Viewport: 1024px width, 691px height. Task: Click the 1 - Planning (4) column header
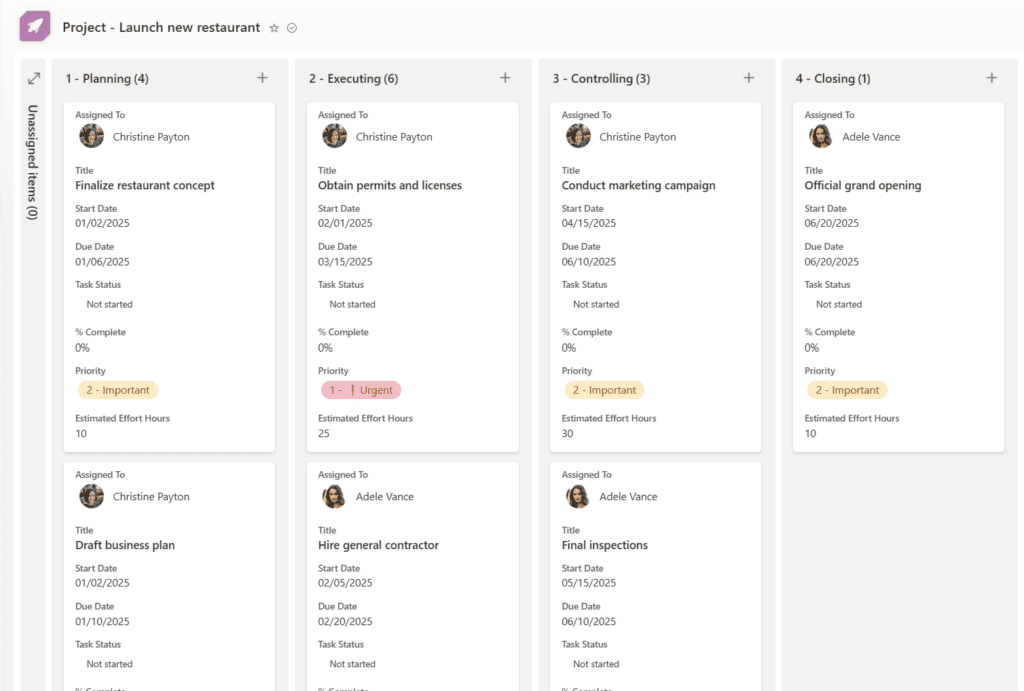coord(107,78)
